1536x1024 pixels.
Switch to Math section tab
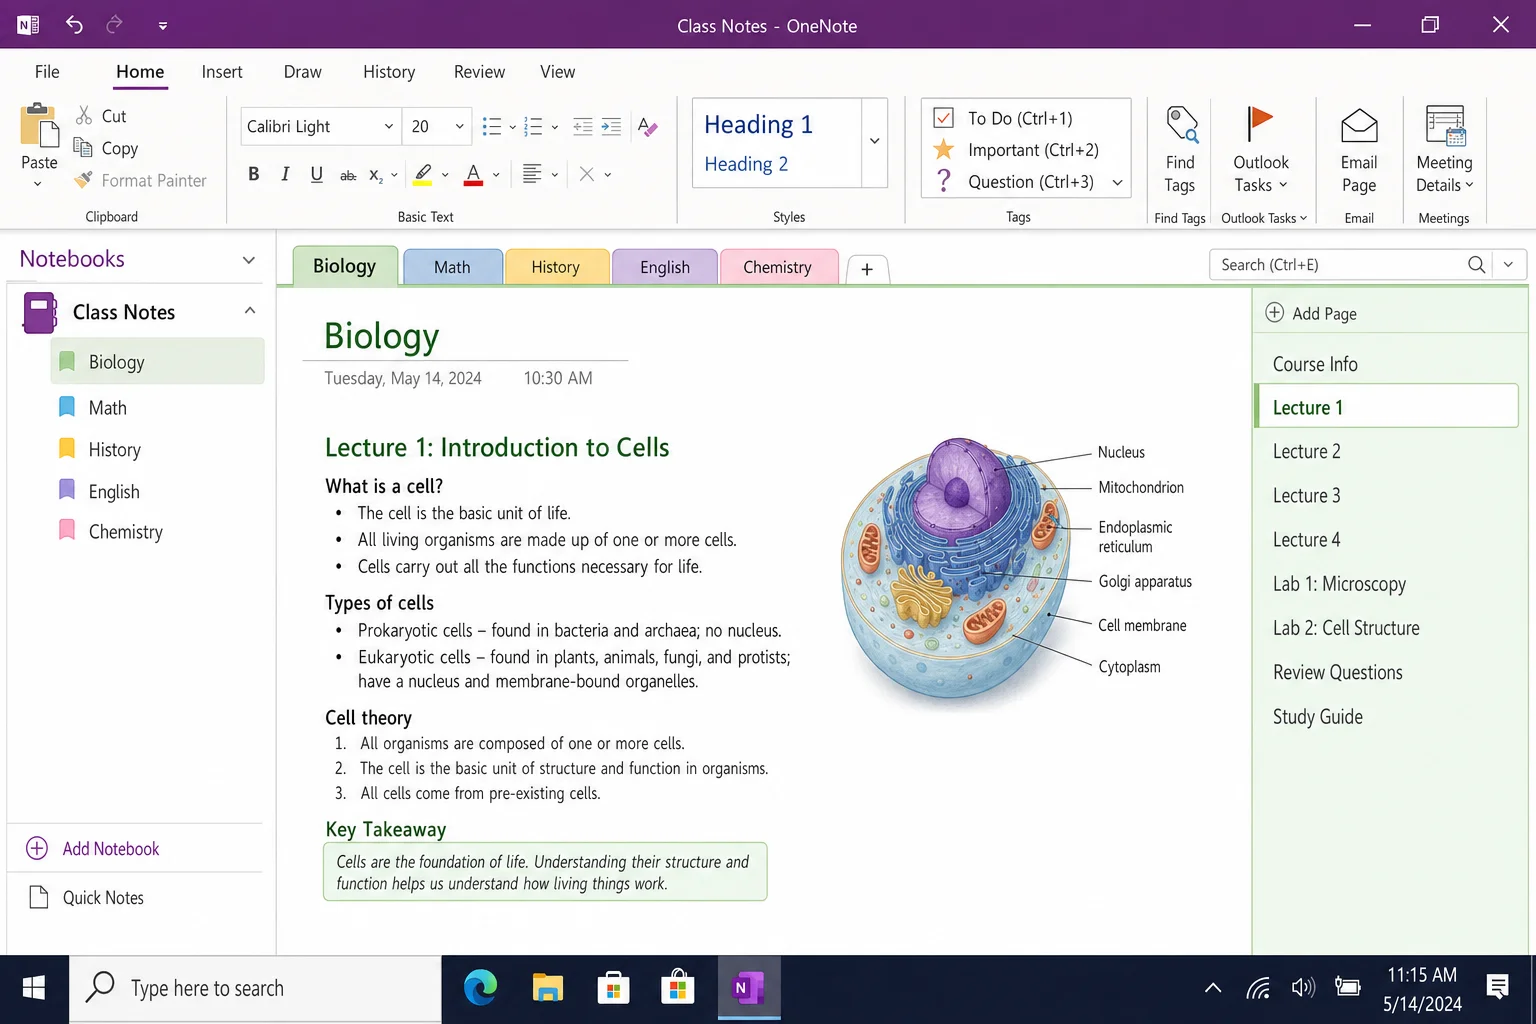(452, 267)
